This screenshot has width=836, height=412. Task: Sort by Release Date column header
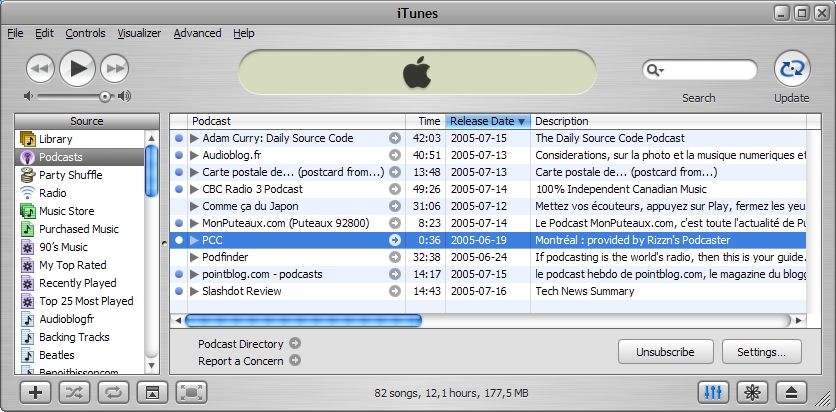click(x=488, y=121)
